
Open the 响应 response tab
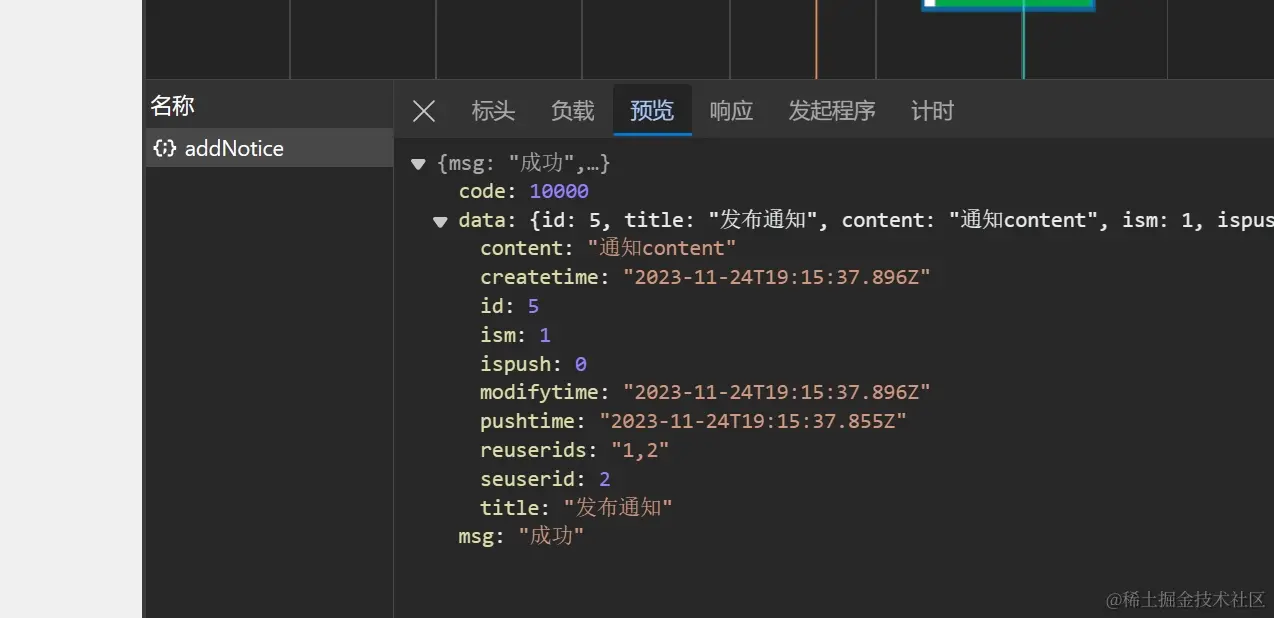coord(731,111)
